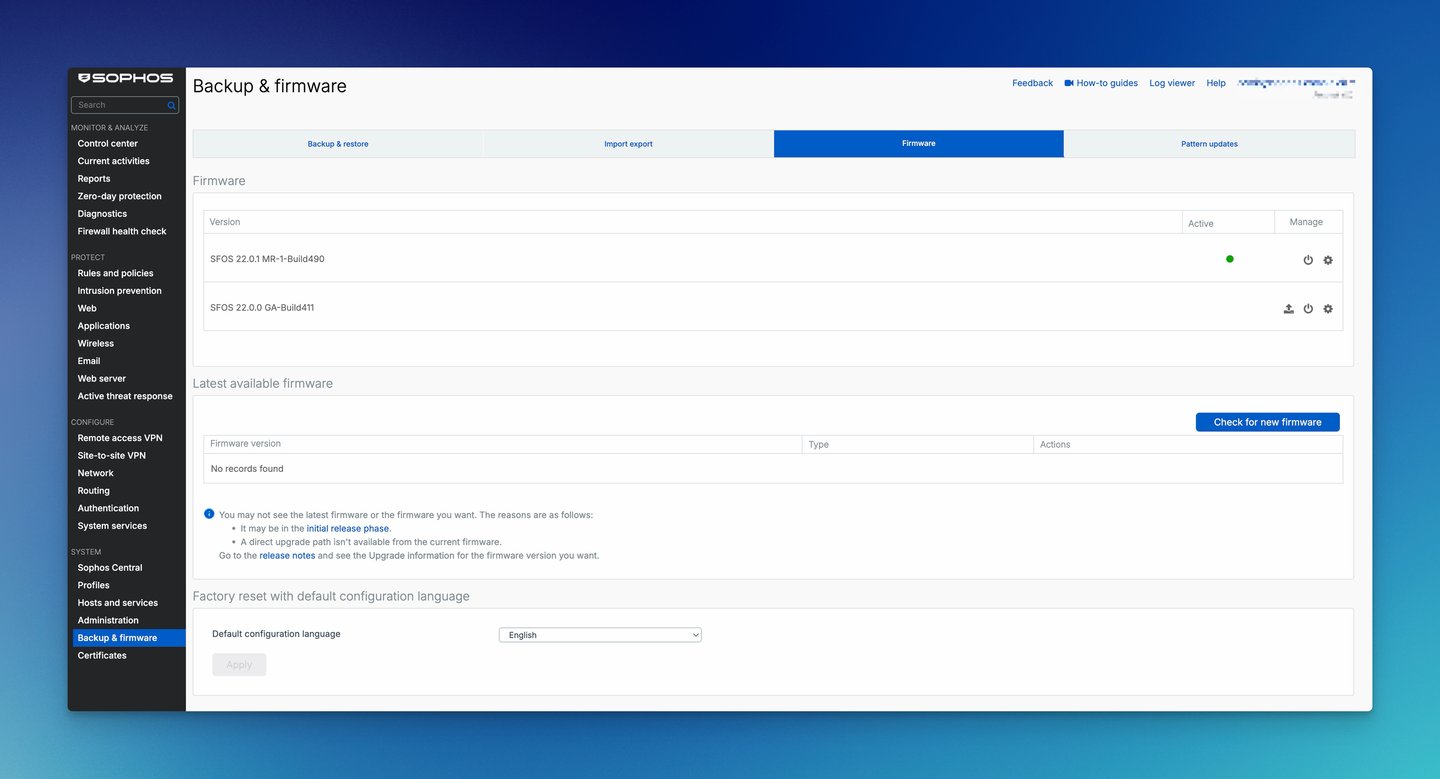The width and height of the screenshot is (1440, 779).
Task: Open Diagnostics in sidebar
Action: tap(102, 214)
